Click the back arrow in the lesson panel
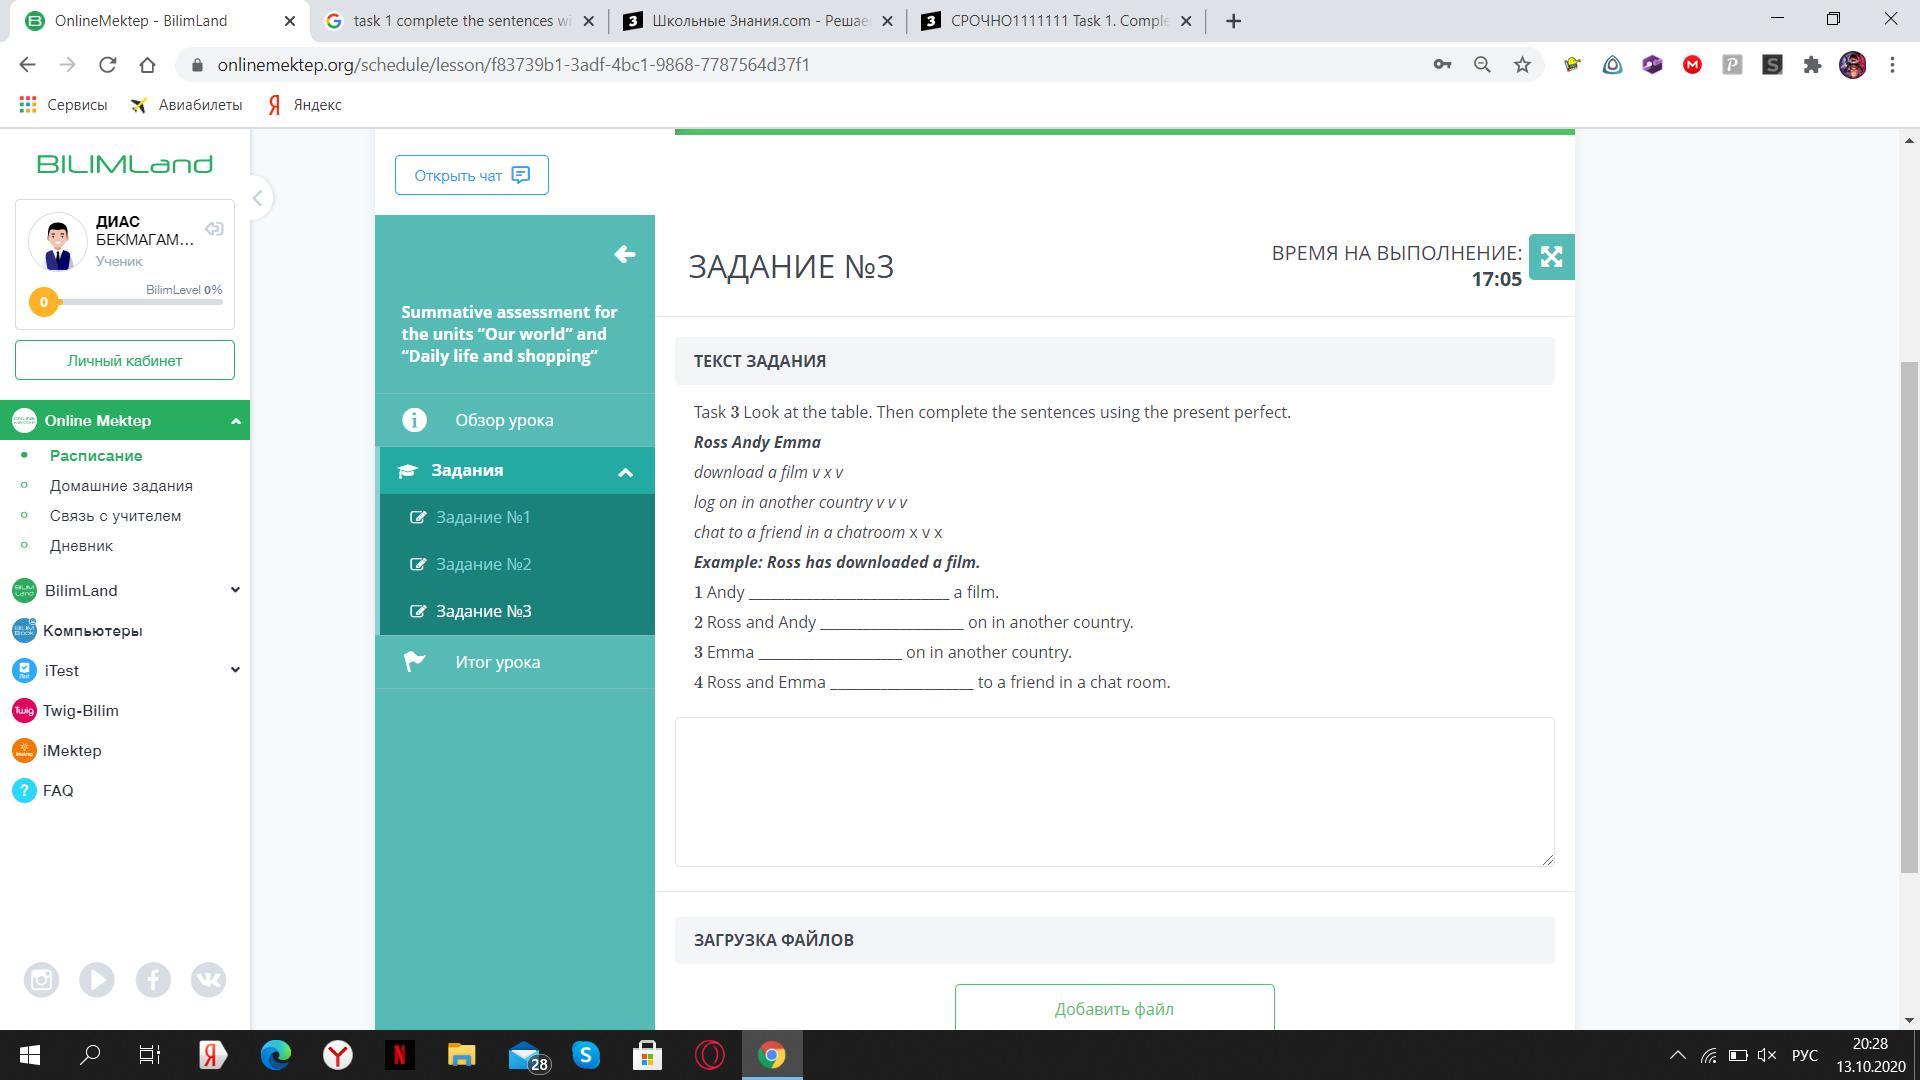 pyautogui.click(x=624, y=255)
